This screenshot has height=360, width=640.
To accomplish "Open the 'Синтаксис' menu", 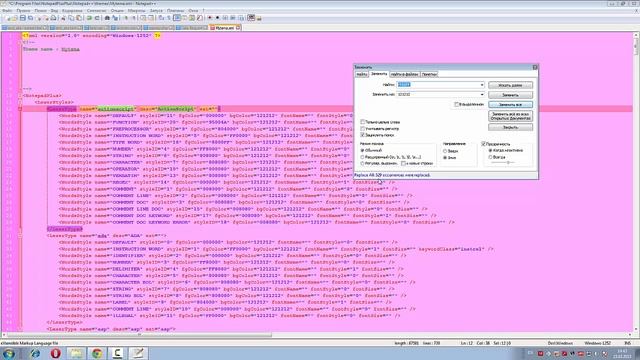I will click(96, 11).
